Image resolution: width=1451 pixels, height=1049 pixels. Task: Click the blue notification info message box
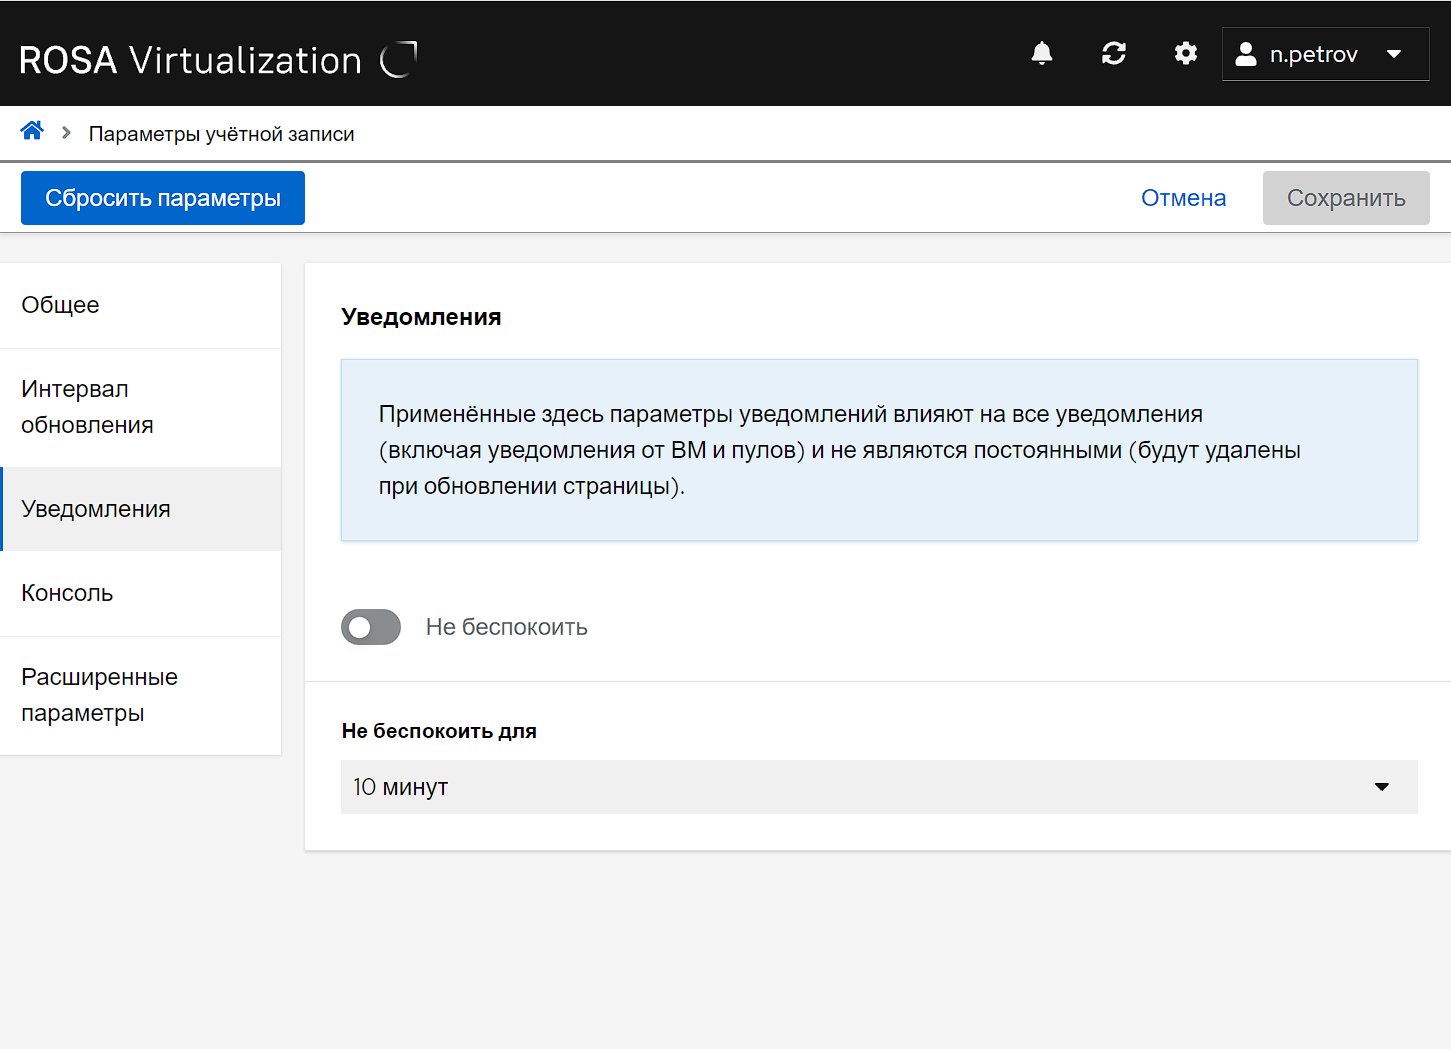(878, 450)
